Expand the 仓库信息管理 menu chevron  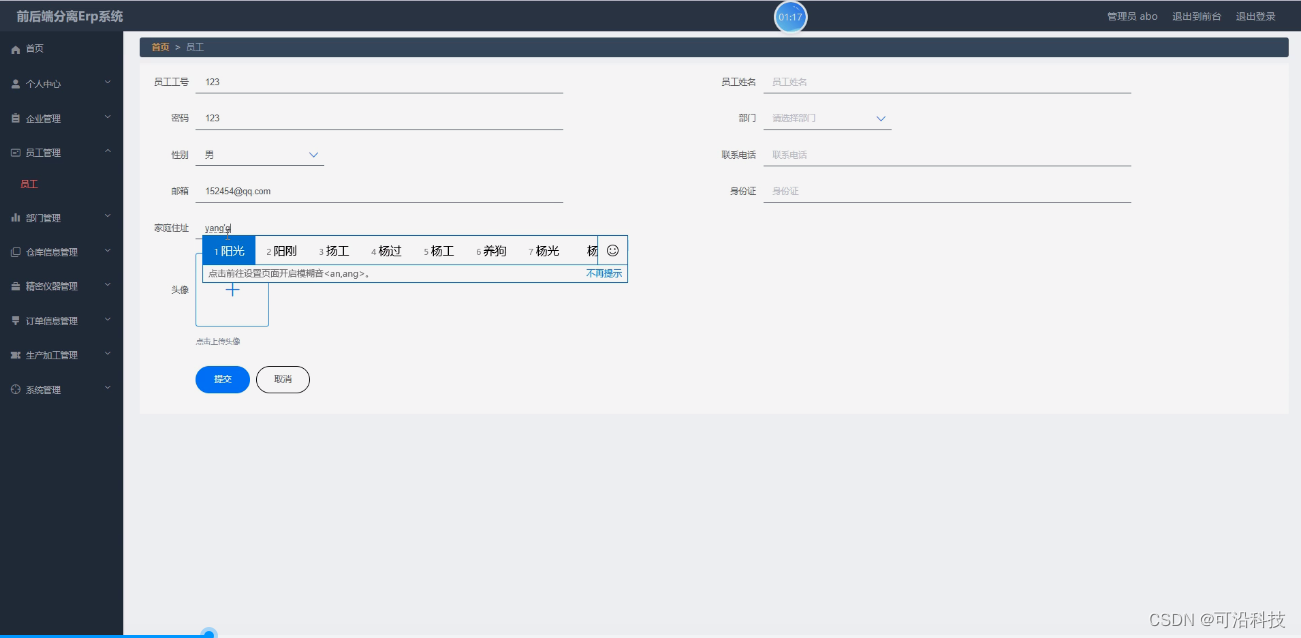pyautogui.click(x=108, y=251)
